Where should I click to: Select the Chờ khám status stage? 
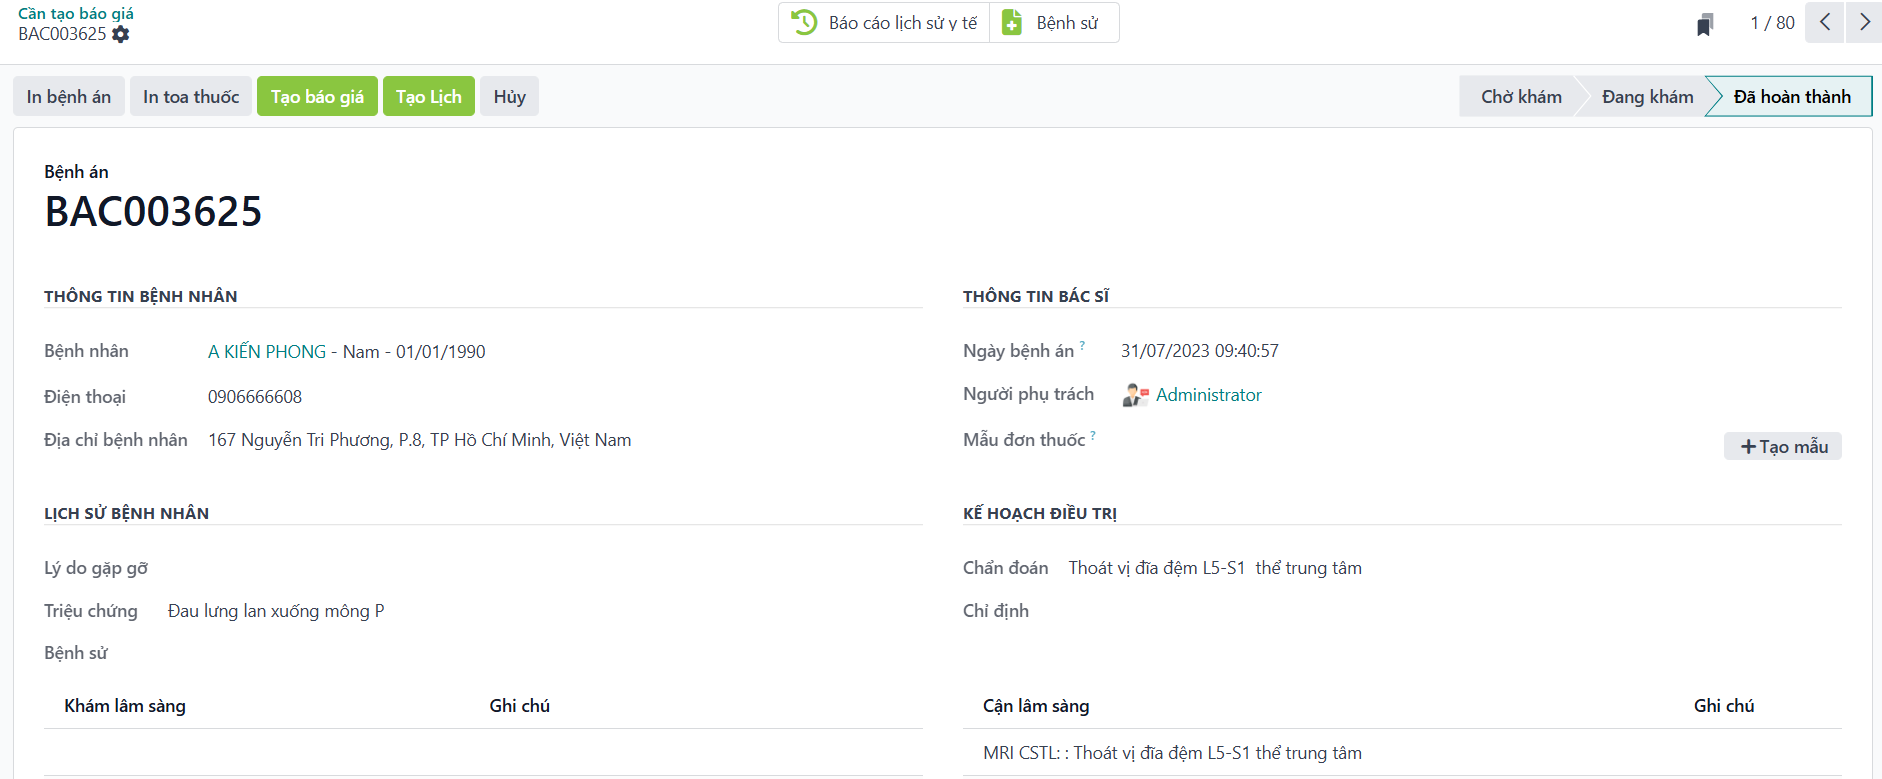pyautogui.click(x=1520, y=97)
